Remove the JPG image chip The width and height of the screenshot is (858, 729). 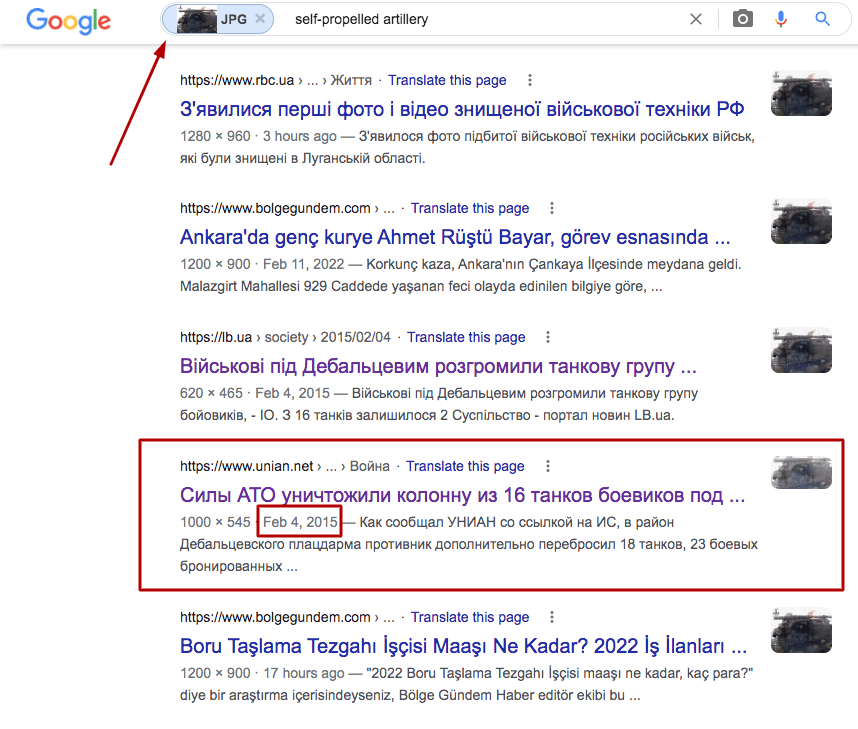click(x=260, y=19)
